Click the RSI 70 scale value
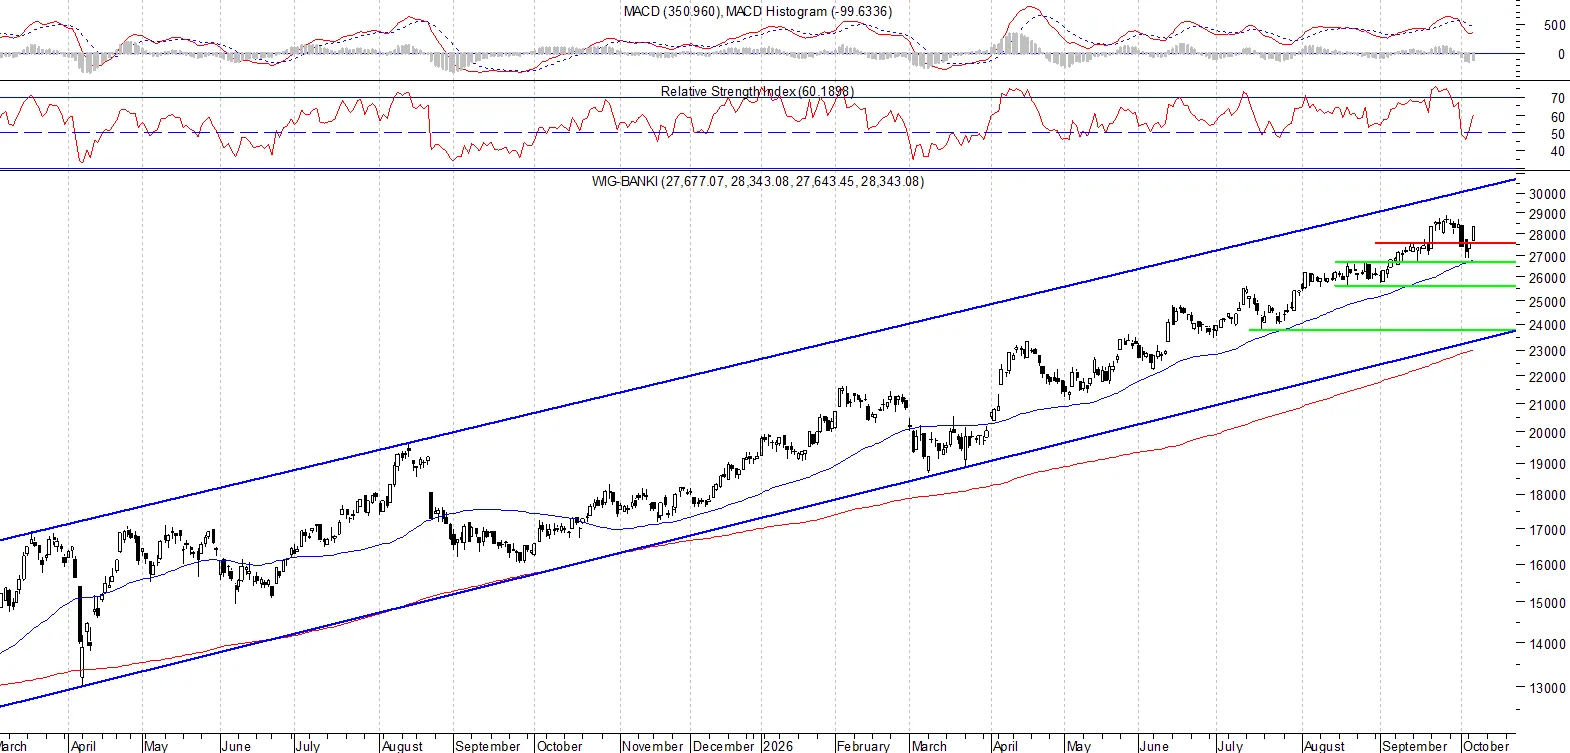Image resolution: width=1570 pixels, height=753 pixels. [1557, 98]
